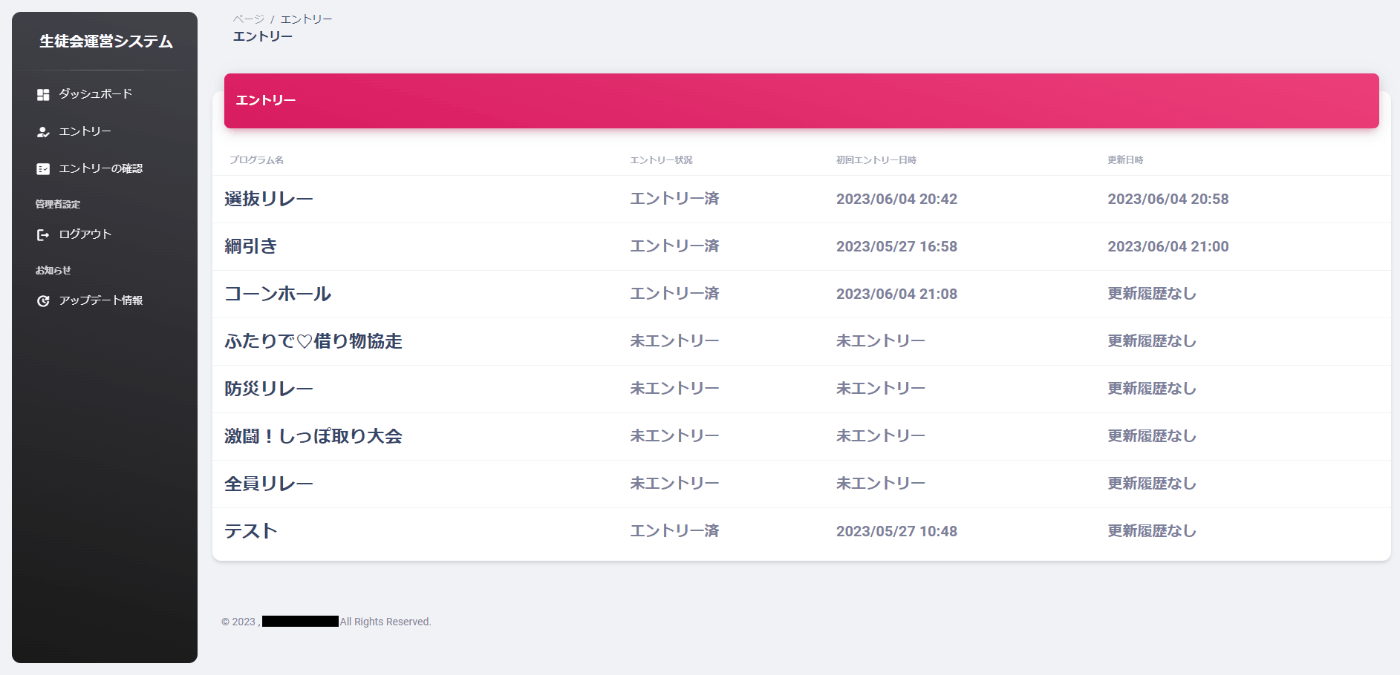The width and height of the screenshot is (1400, 675).
Task: Open エントリー in the sidebar
Action: pyautogui.click(x=85, y=131)
